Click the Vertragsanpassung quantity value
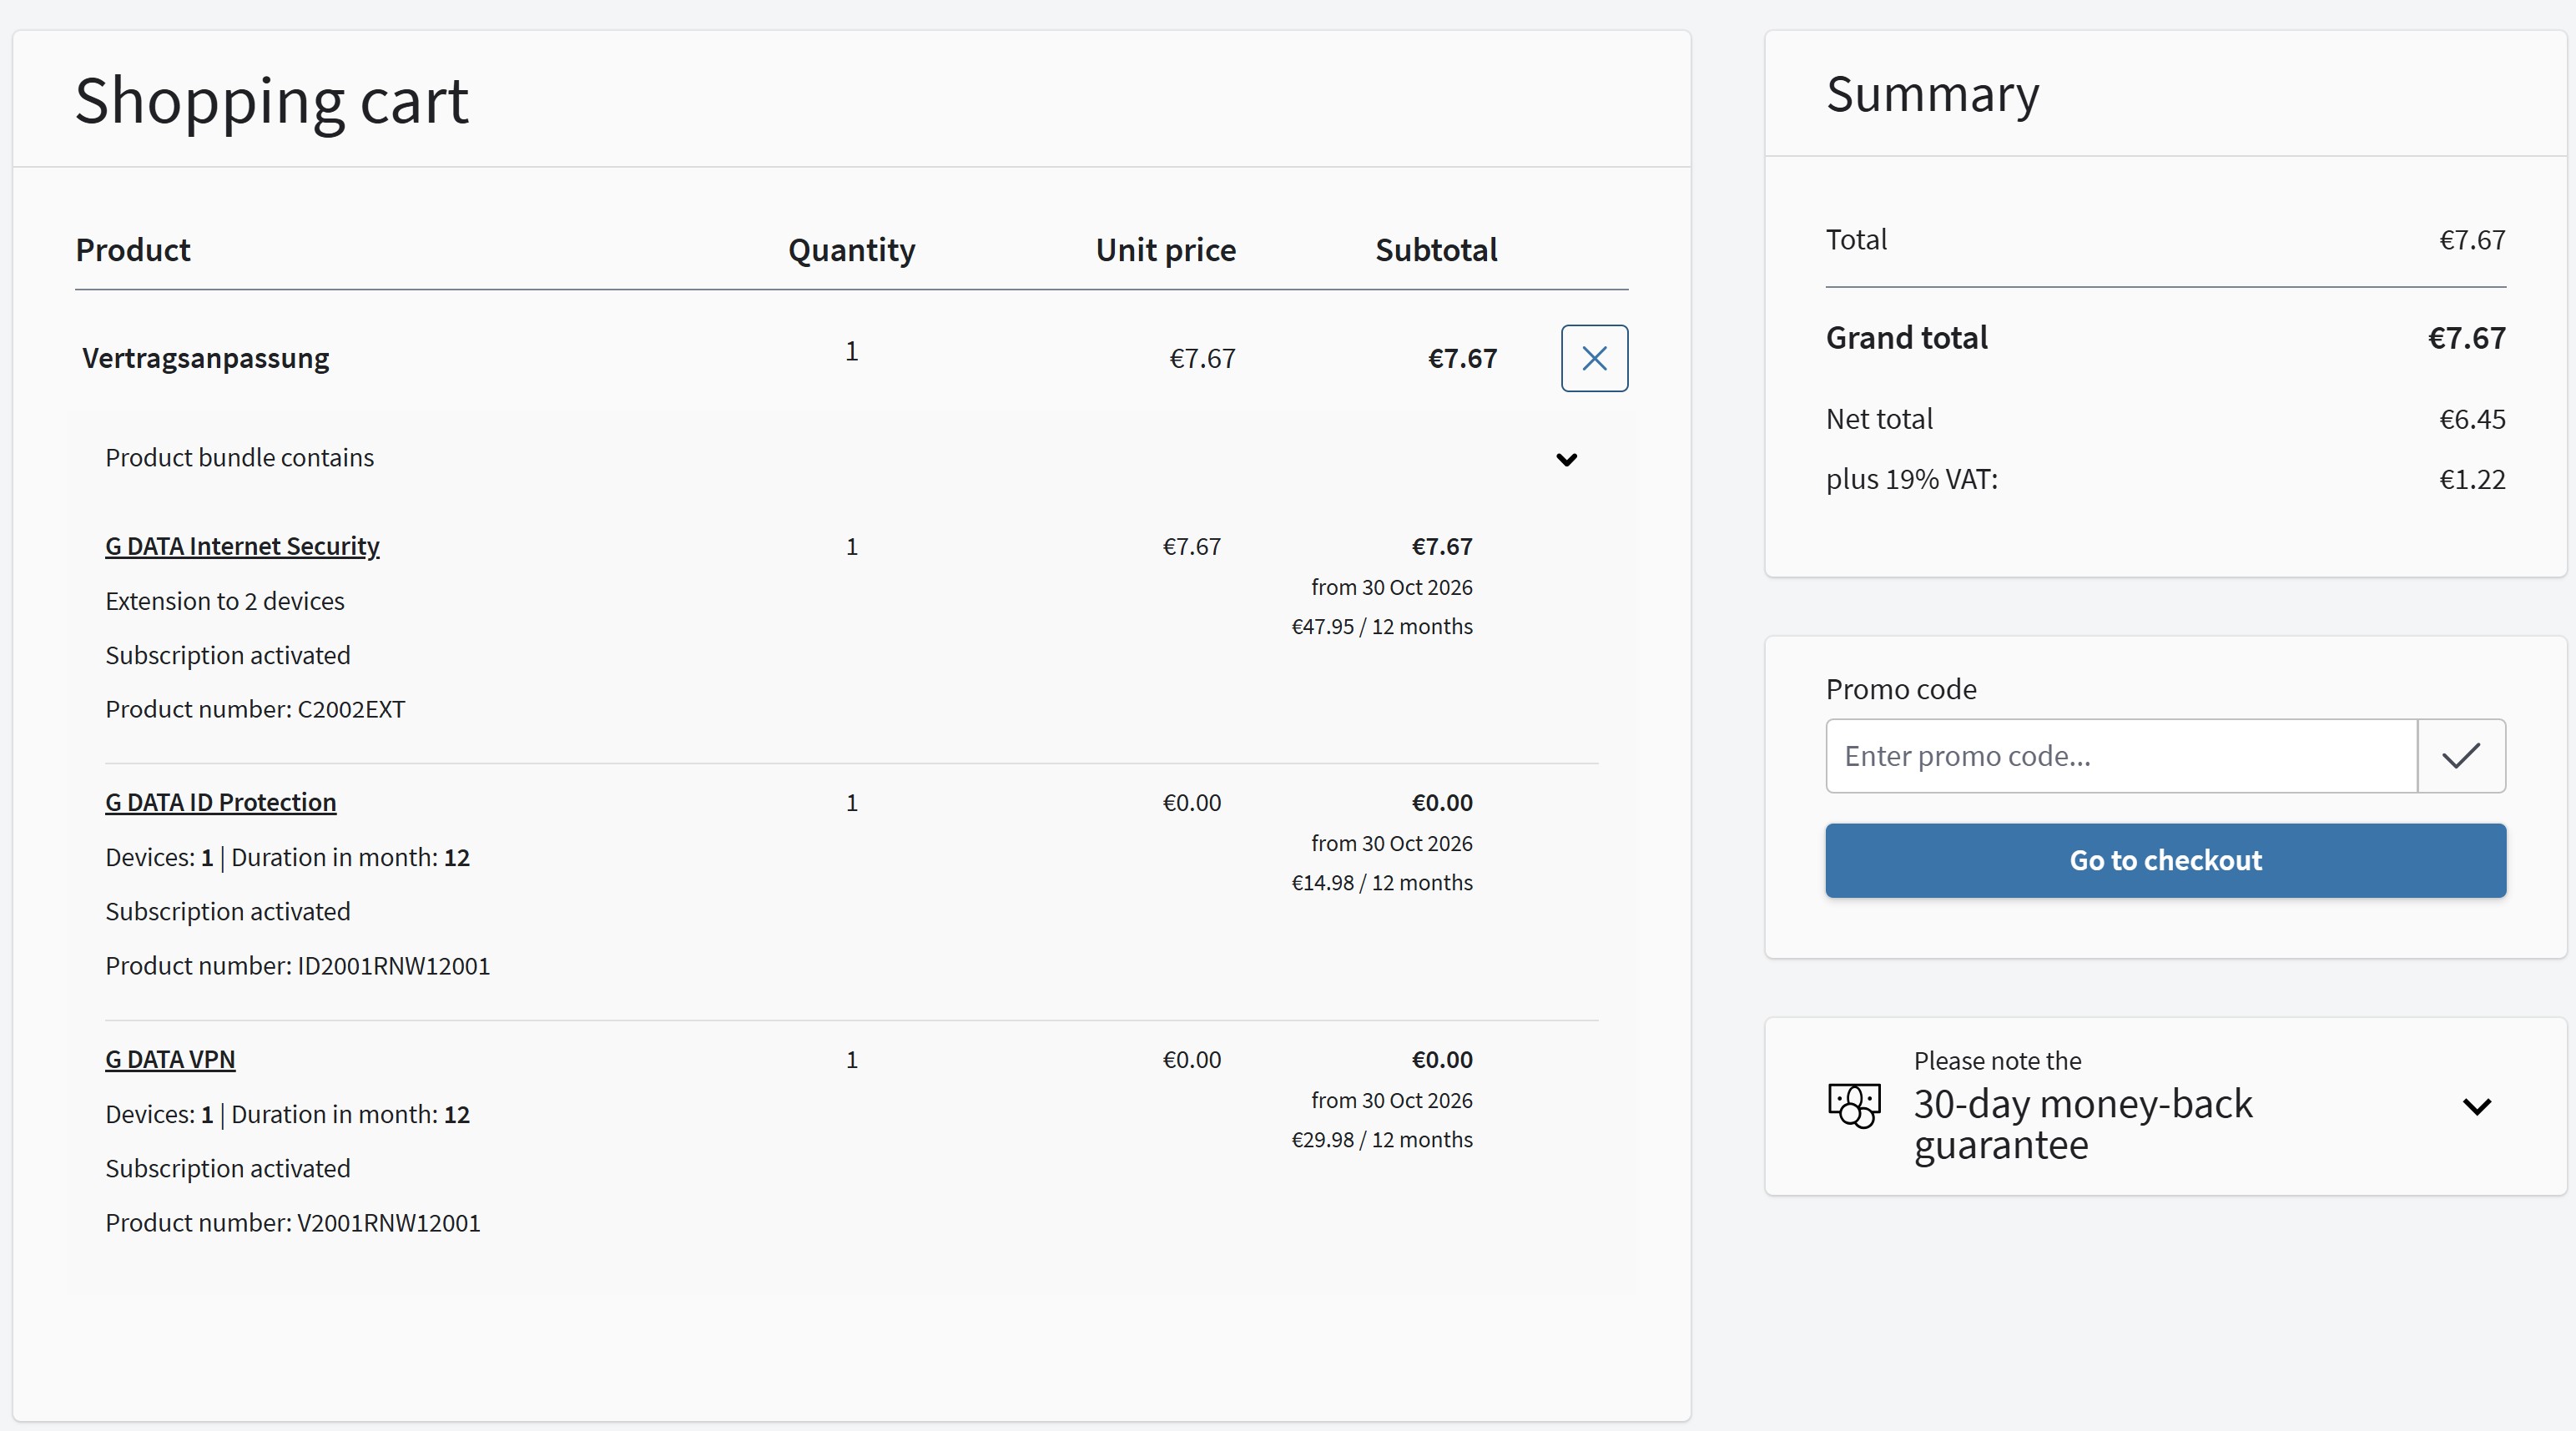 pos(851,352)
